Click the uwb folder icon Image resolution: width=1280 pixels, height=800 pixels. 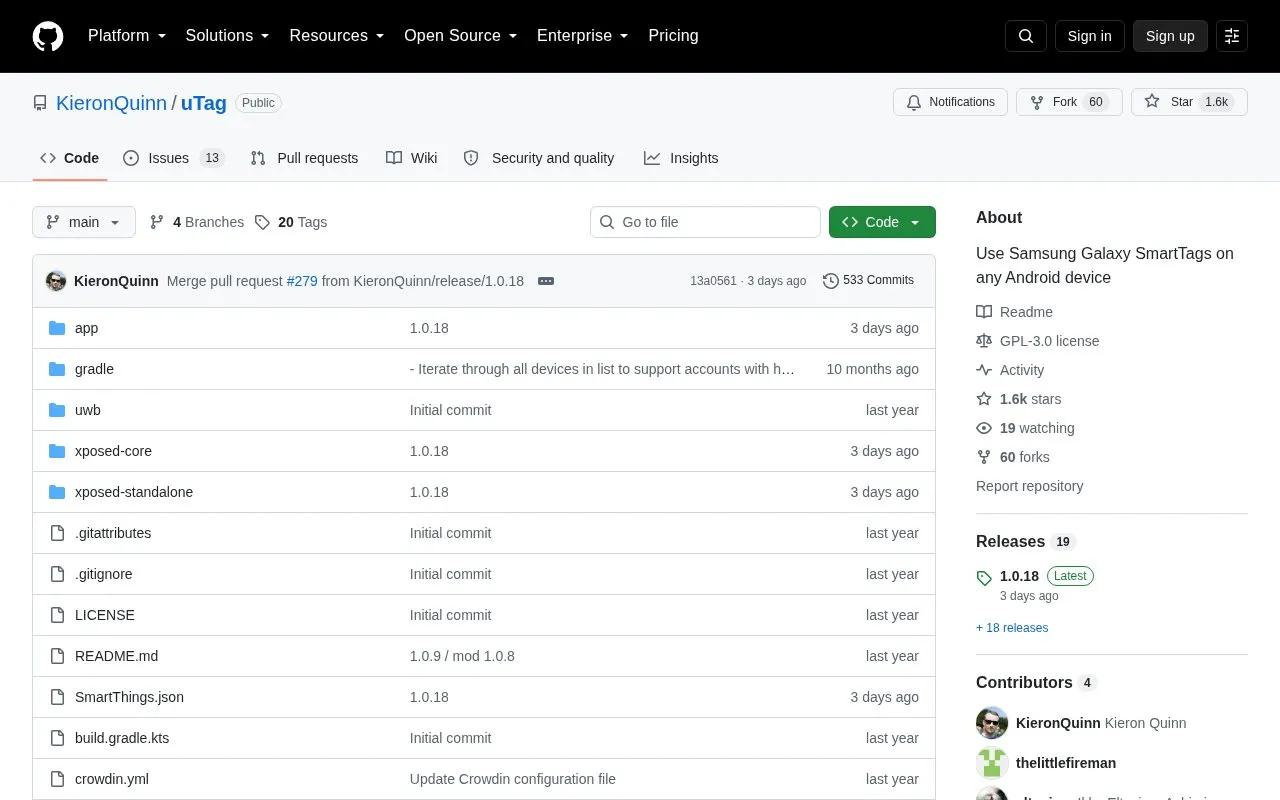pyautogui.click(x=57, y=410)
